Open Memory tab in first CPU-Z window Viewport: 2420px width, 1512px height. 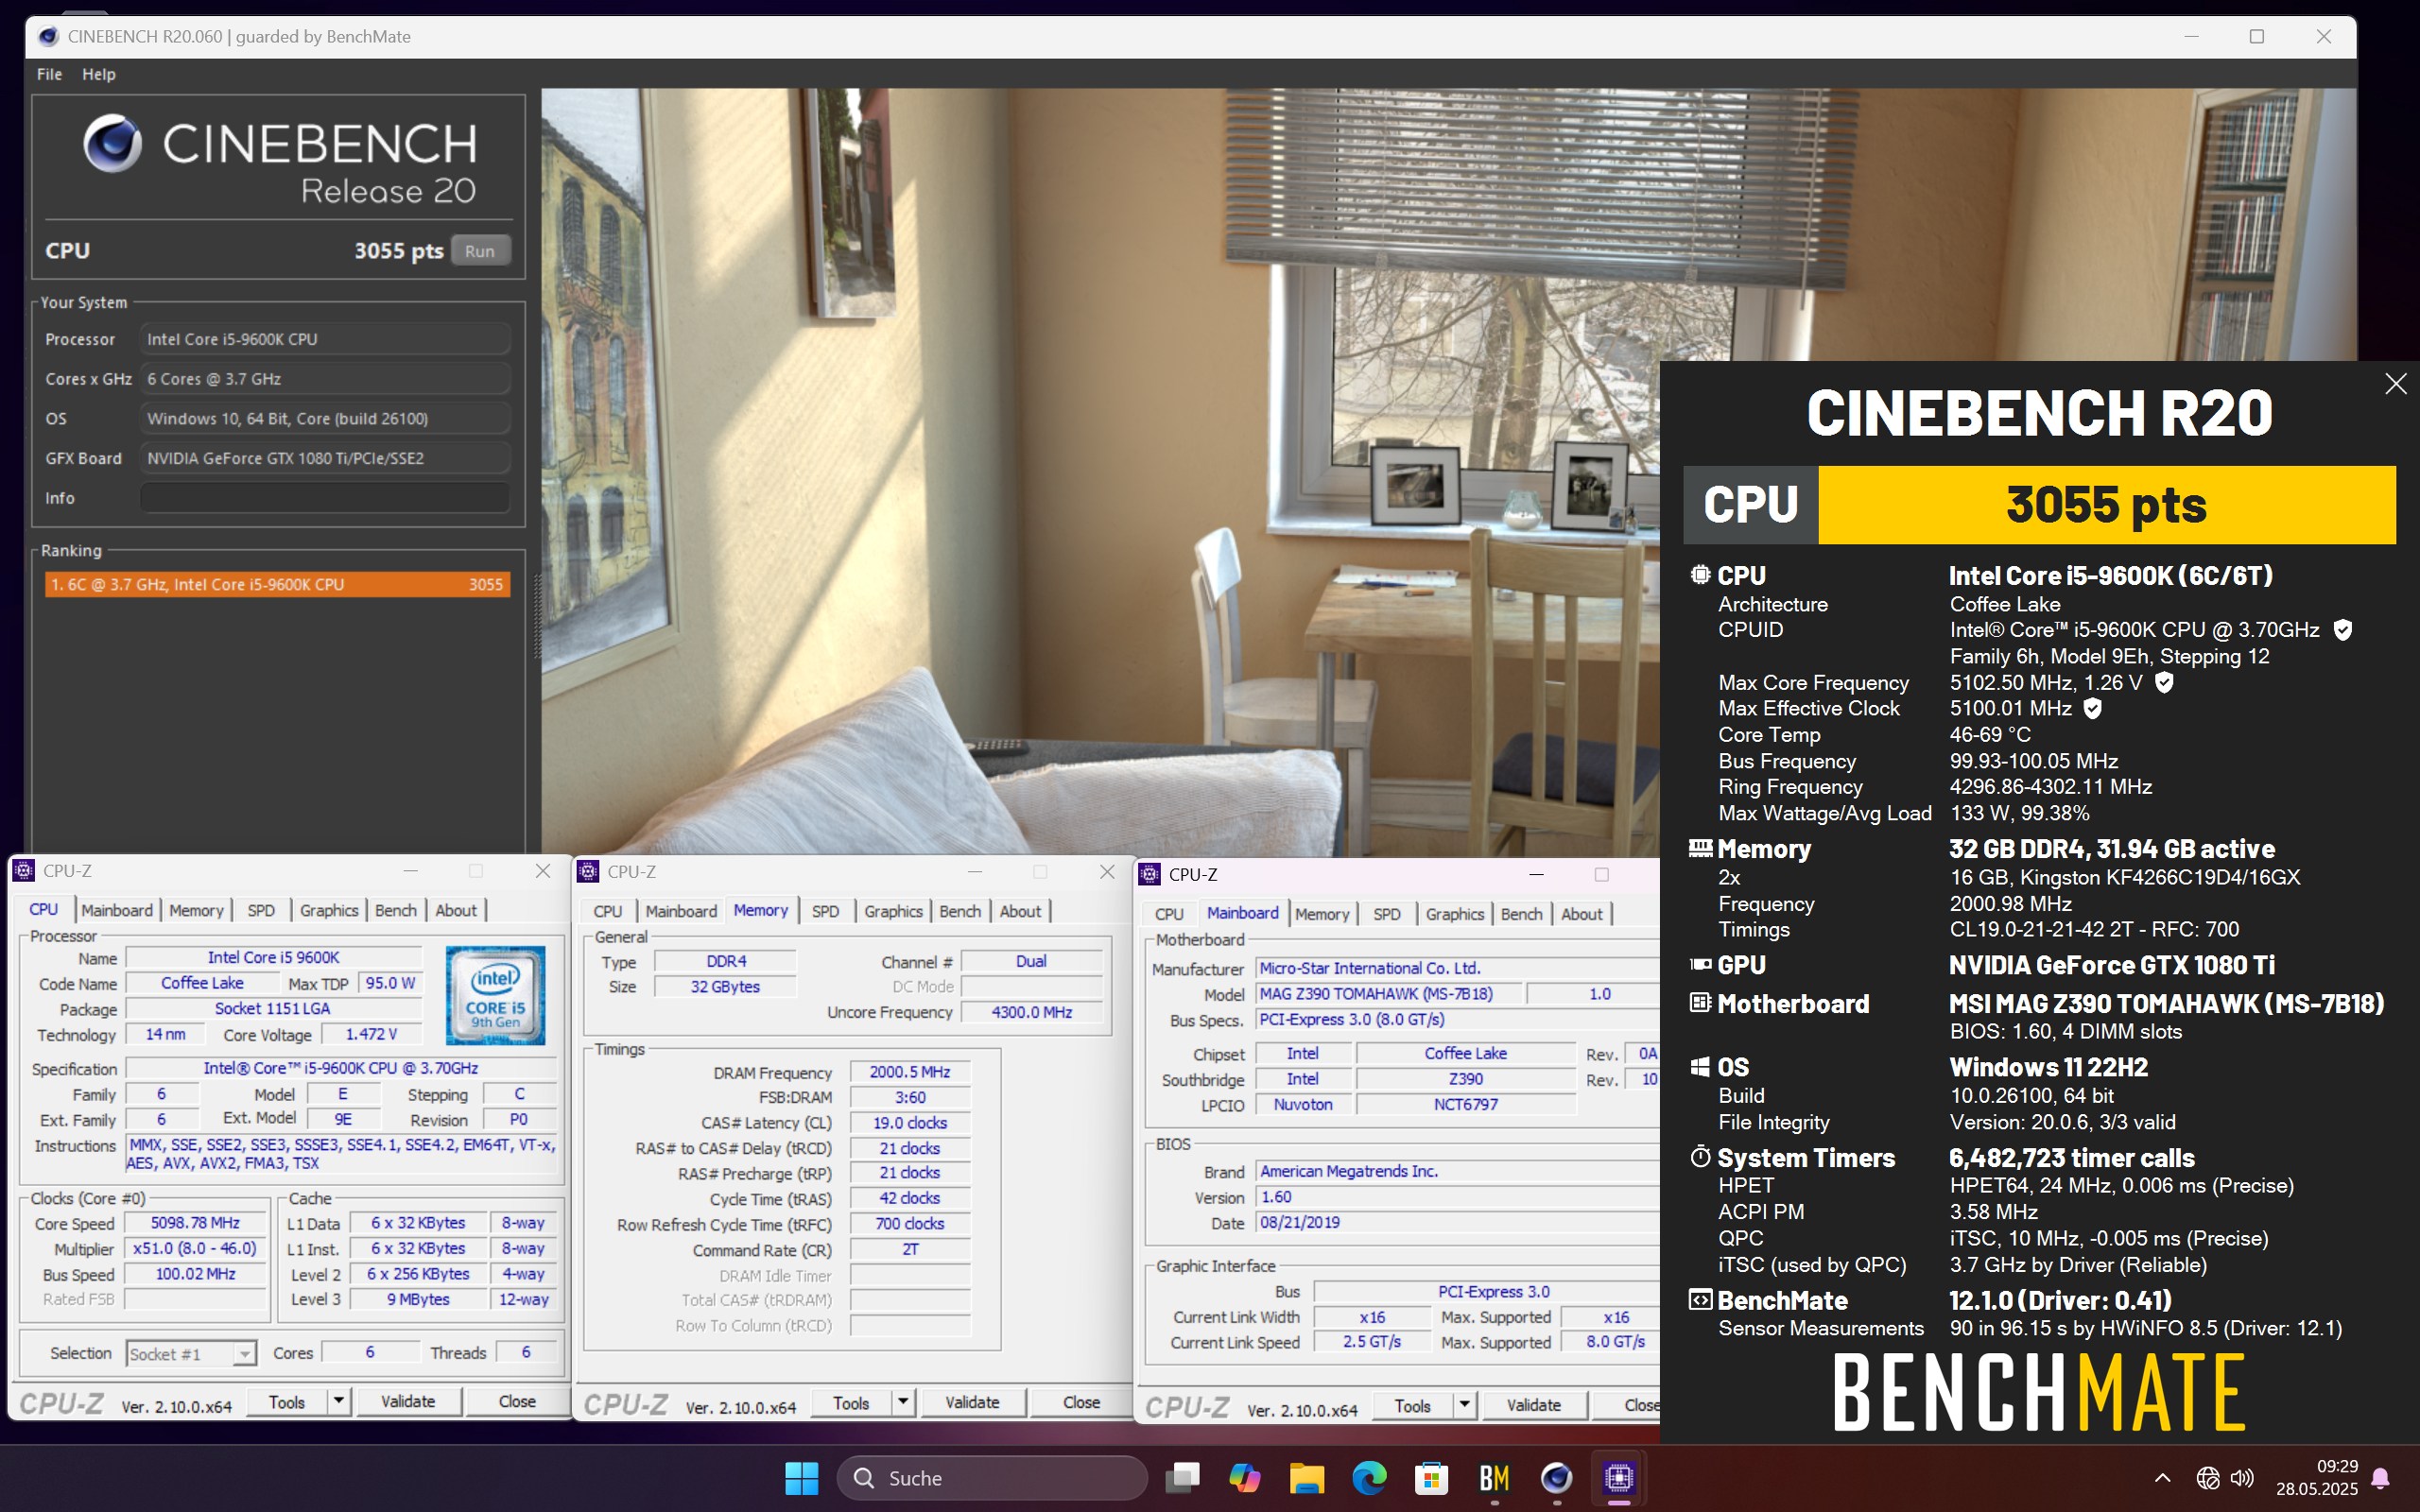point(196,910)
